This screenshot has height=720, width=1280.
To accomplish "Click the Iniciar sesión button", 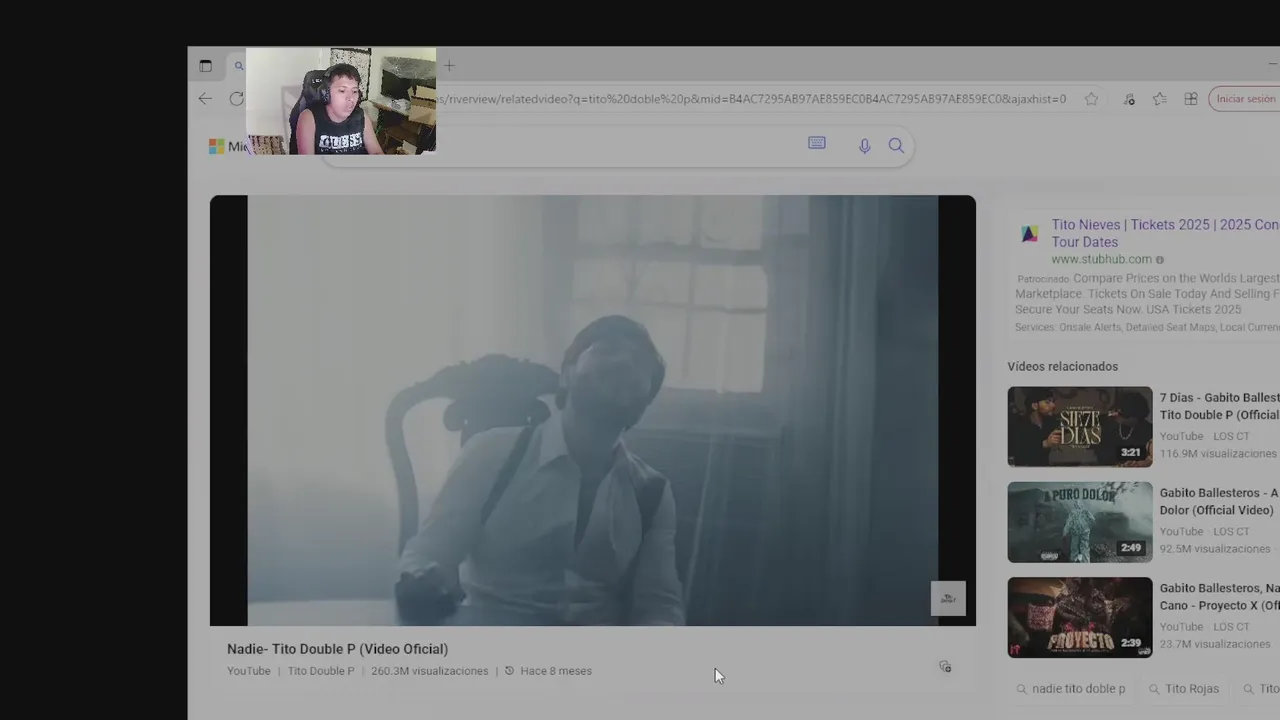I will 1245,99.
